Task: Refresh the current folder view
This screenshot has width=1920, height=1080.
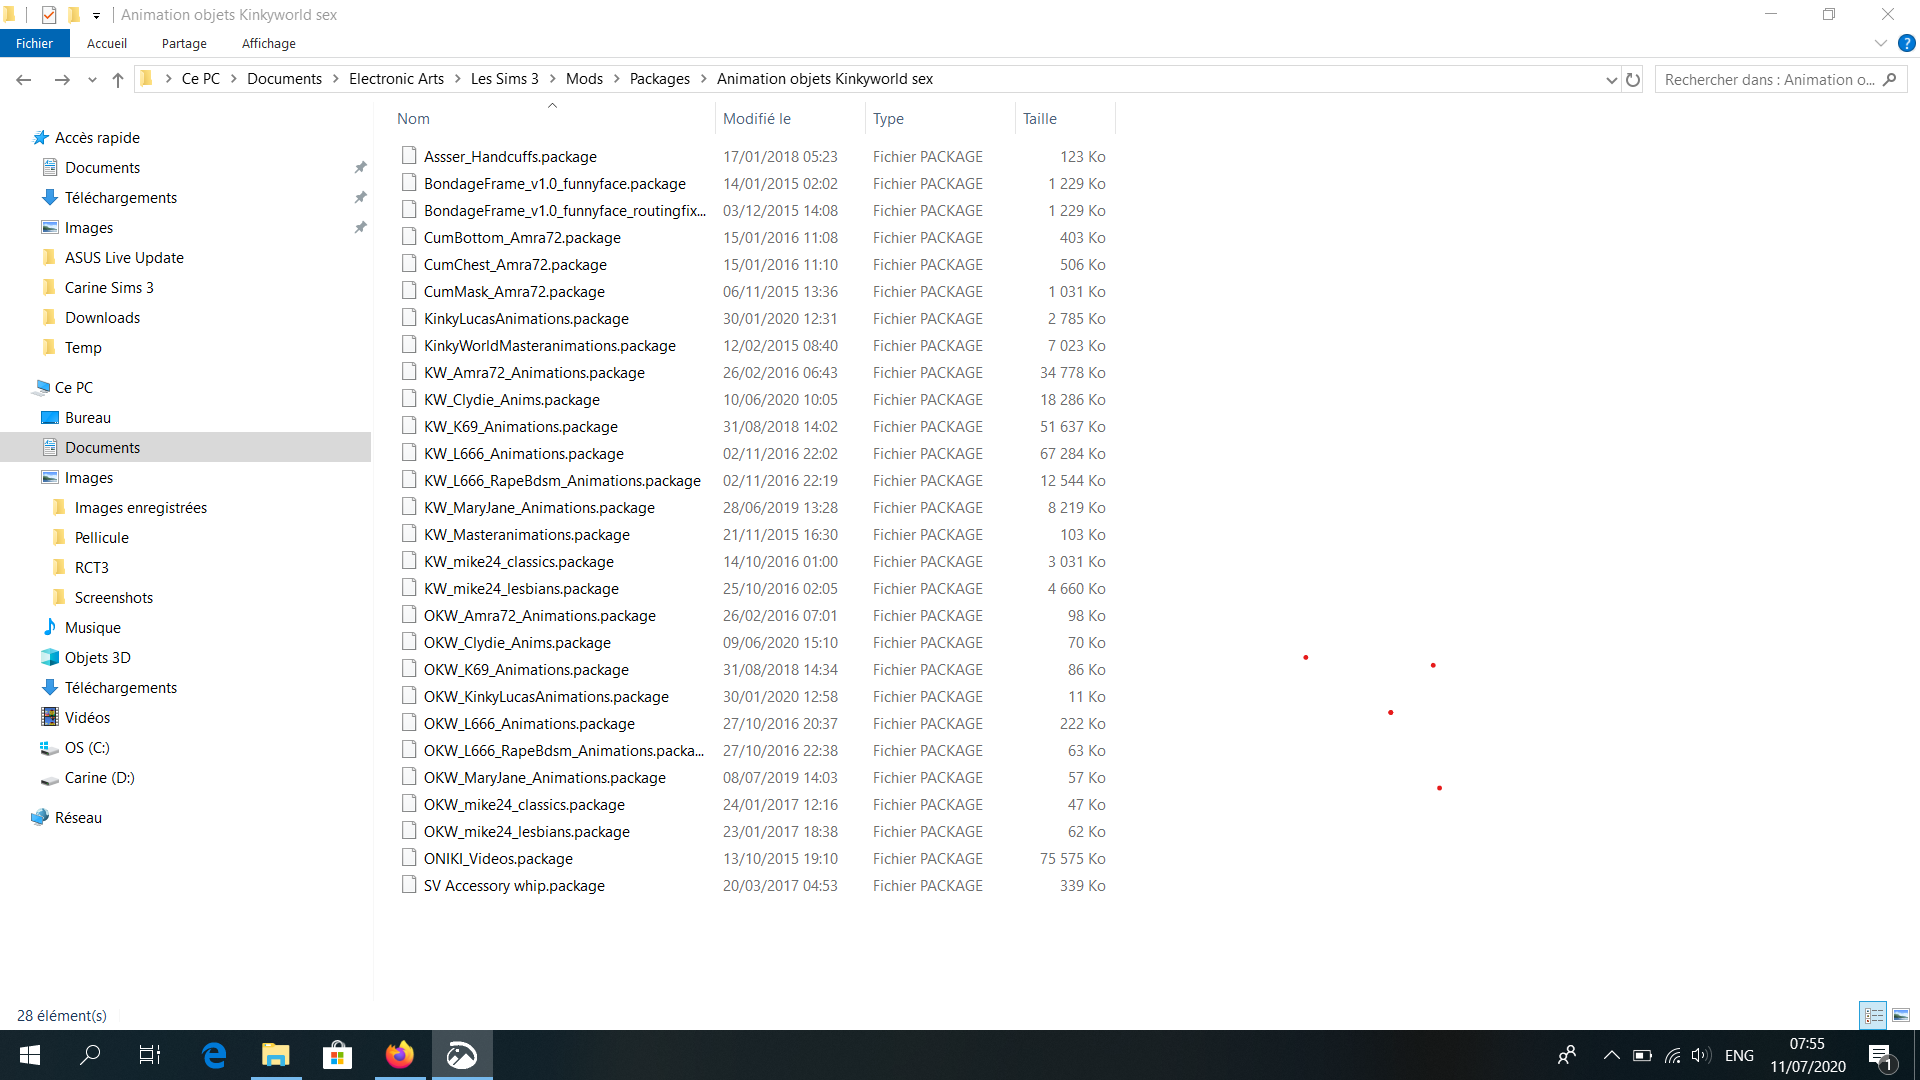Action: pyautogui.click(x=1633, y=80)
